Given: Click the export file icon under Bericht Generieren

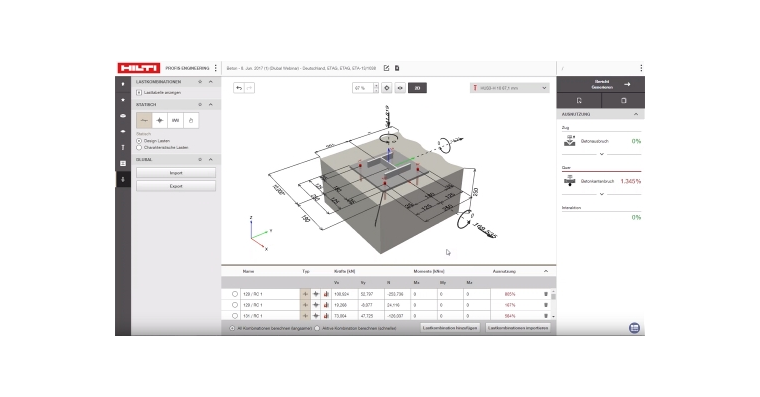Looking at the screenshot, I should tap(579, 100).
